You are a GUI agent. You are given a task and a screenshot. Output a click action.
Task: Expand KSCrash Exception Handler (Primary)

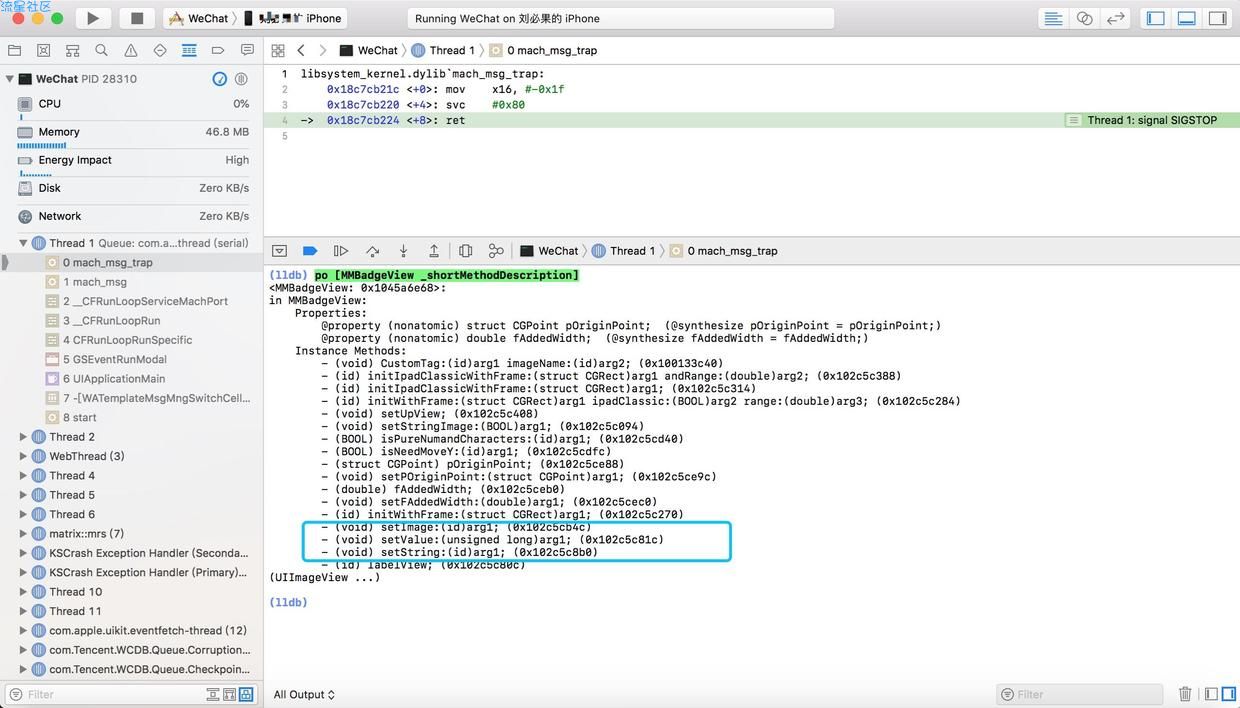pos(23,573)
